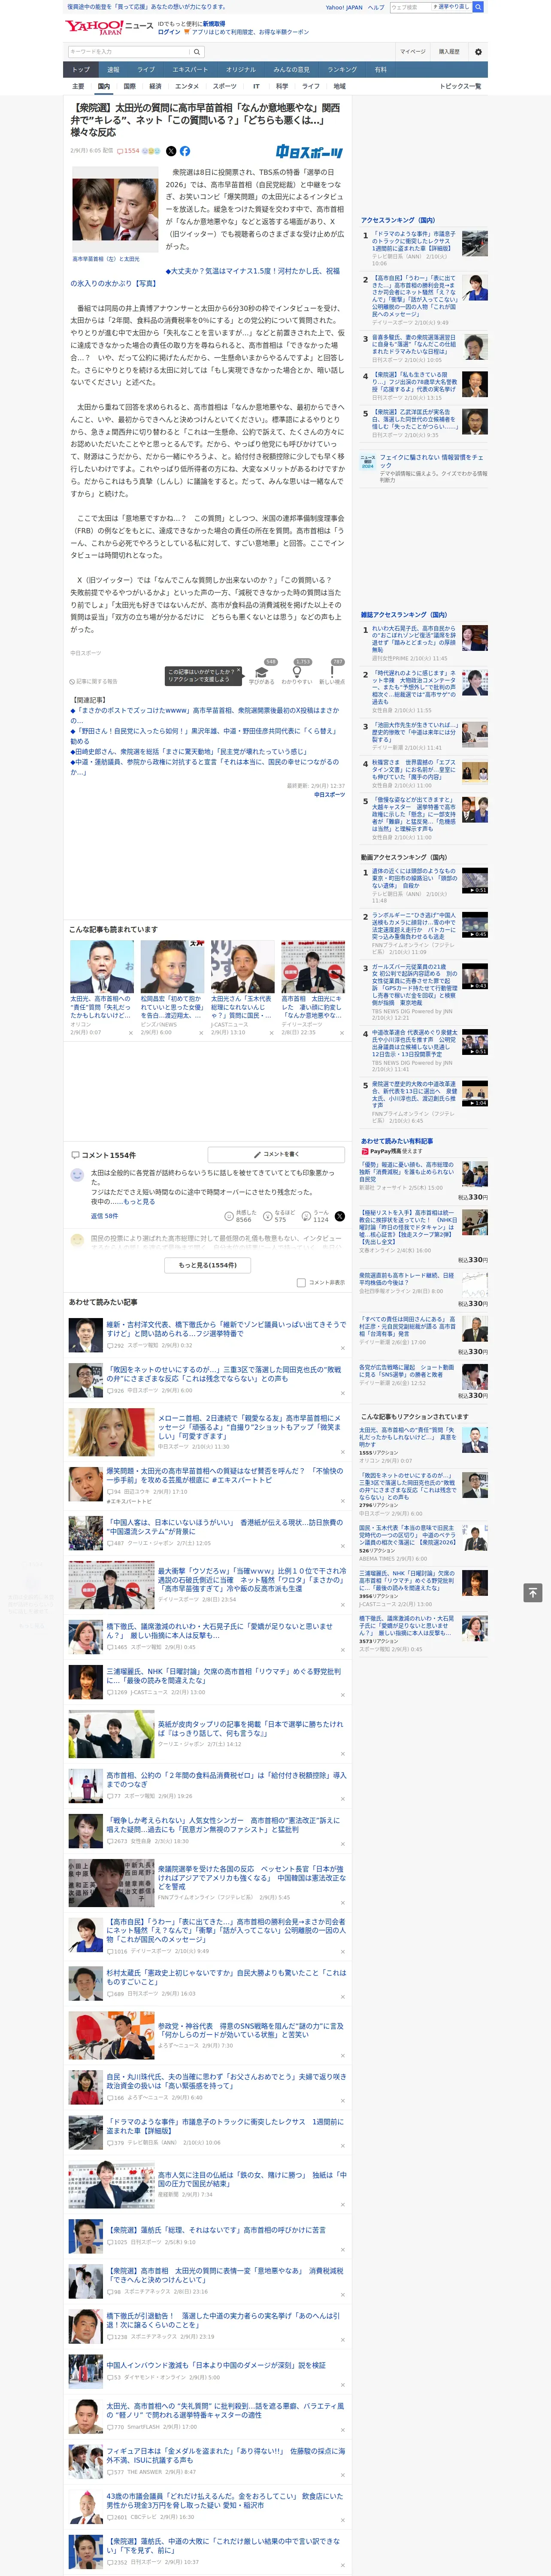Share the article on X

click(171, 151)
